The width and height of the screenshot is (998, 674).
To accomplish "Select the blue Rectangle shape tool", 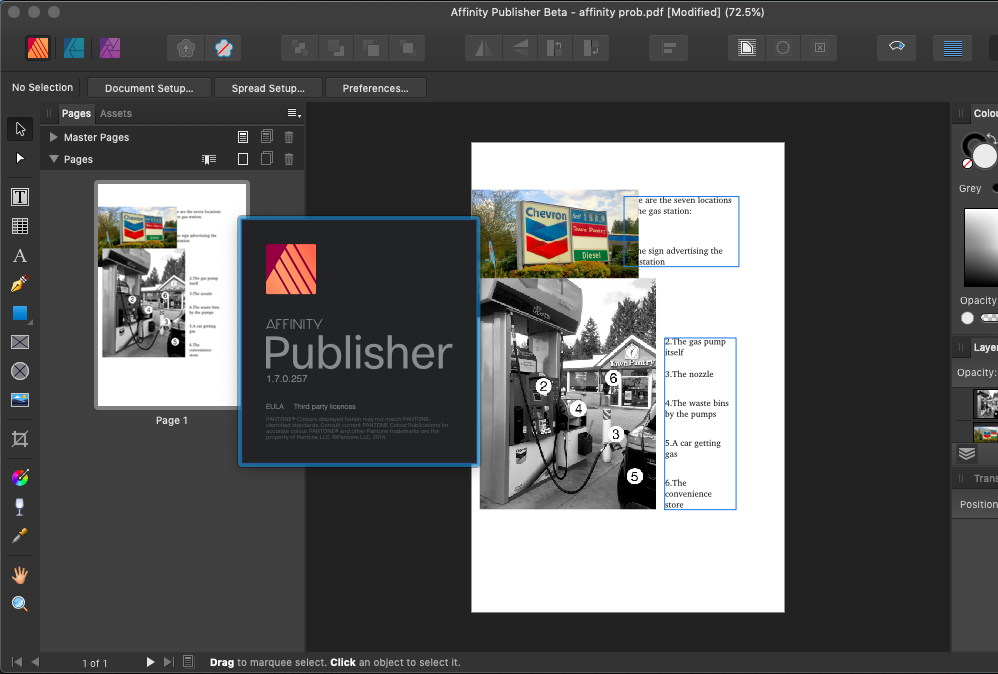I will pos(20,313).
